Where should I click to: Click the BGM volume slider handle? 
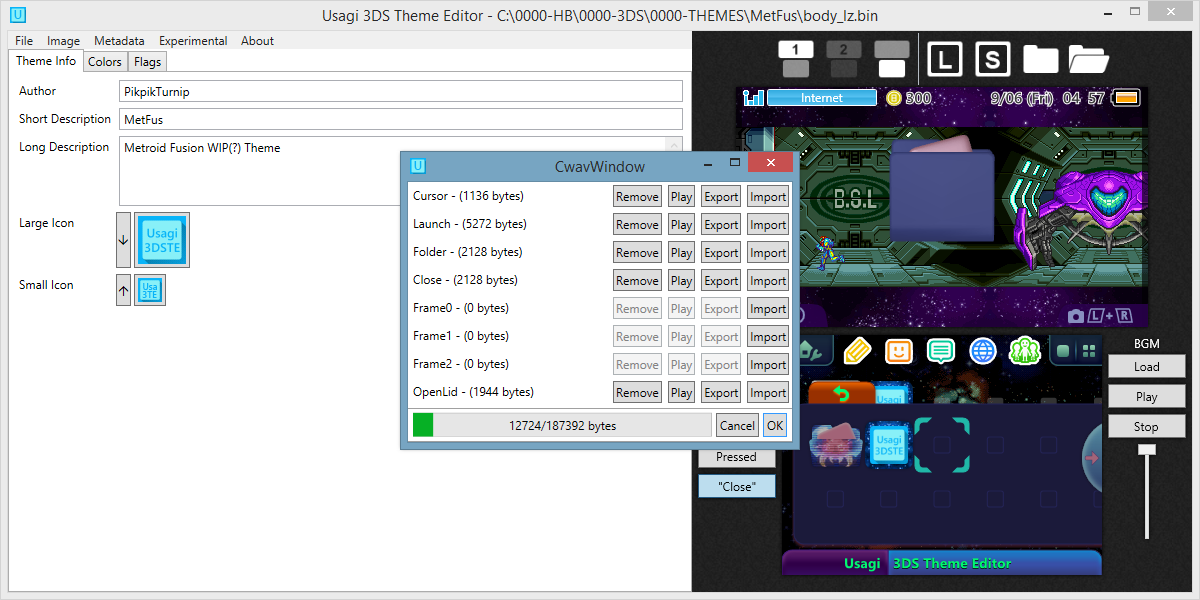click(x=1147, y=450)
